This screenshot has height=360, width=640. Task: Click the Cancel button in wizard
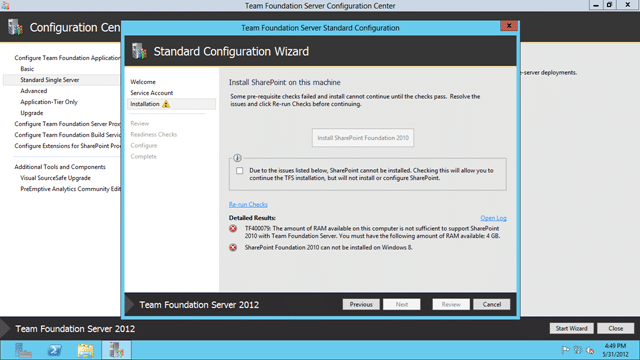[491, 304]
